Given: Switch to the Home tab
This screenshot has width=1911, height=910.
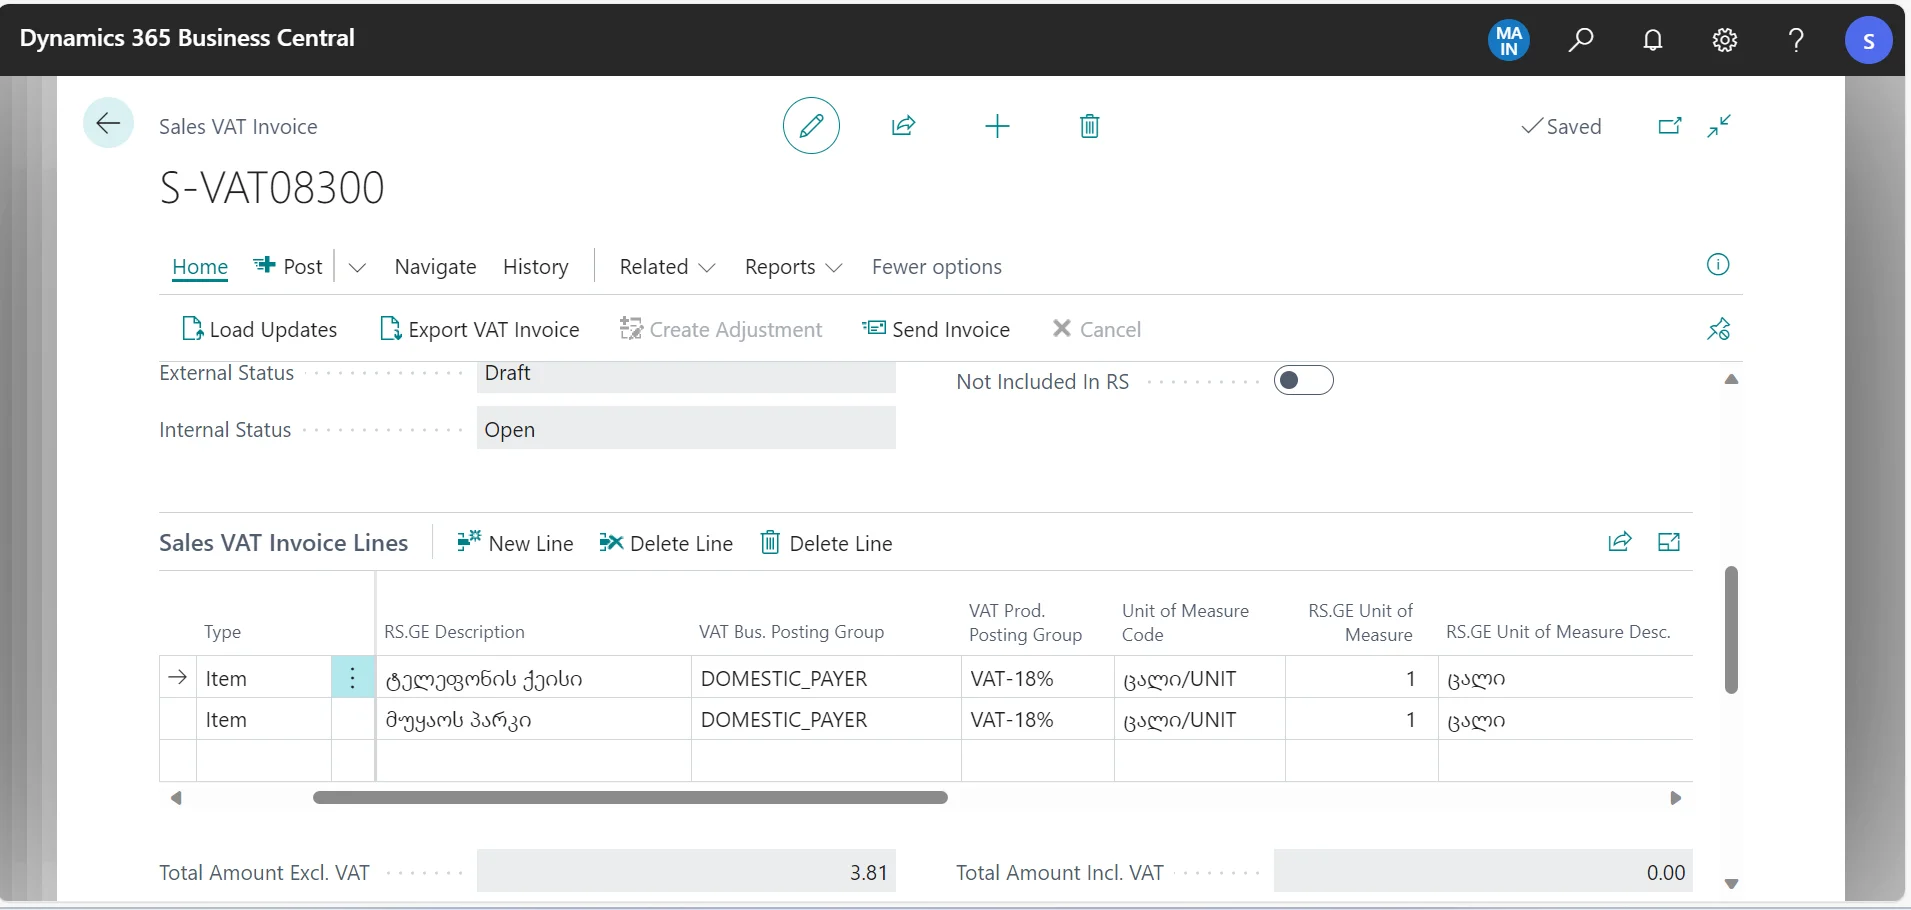Looking at the screenshot, I should [199, 267].
